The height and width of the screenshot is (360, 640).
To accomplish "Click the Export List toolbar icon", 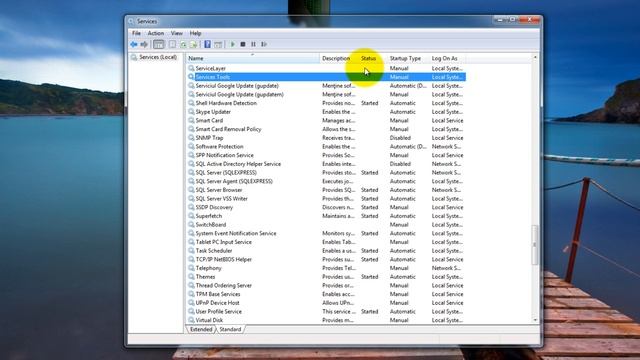I will pos(194,44).
